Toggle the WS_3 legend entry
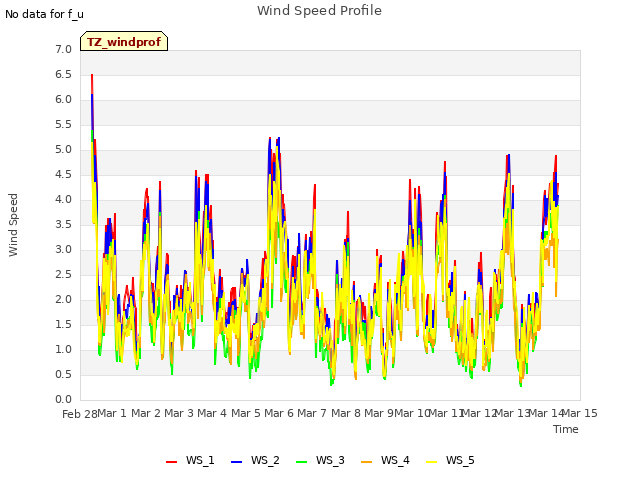Viewport: 640px width, 480px height. (320, 460)
